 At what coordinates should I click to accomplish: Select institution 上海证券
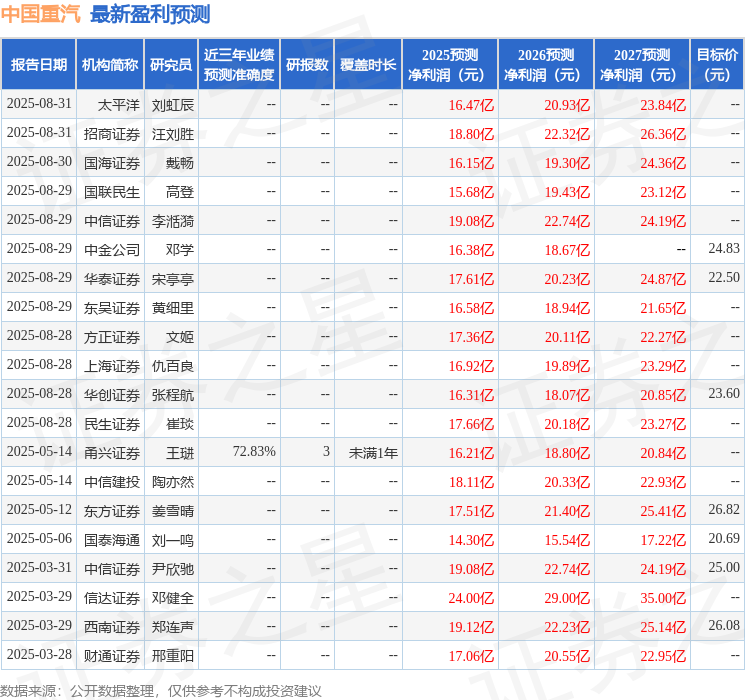pos(112,366)
